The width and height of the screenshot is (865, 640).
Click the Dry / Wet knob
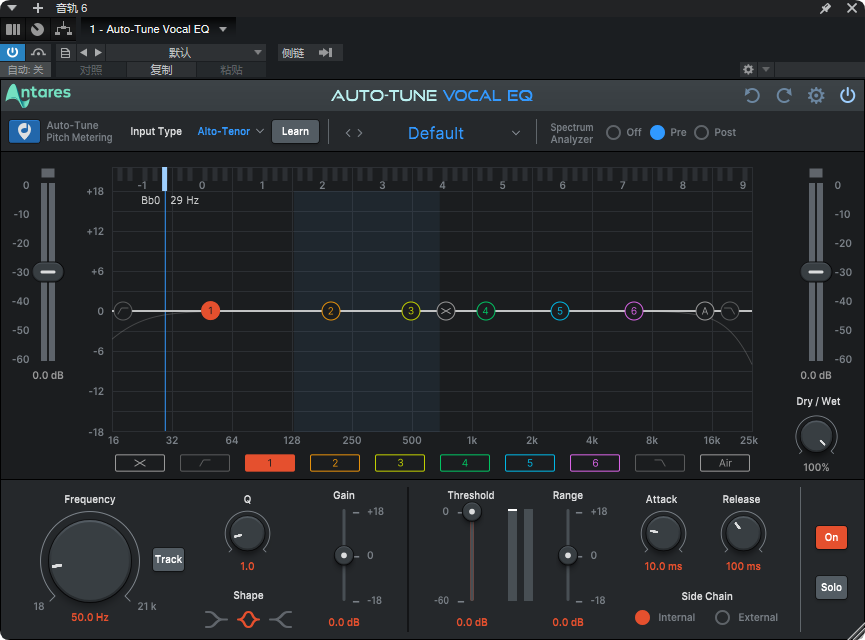(816, 438)
